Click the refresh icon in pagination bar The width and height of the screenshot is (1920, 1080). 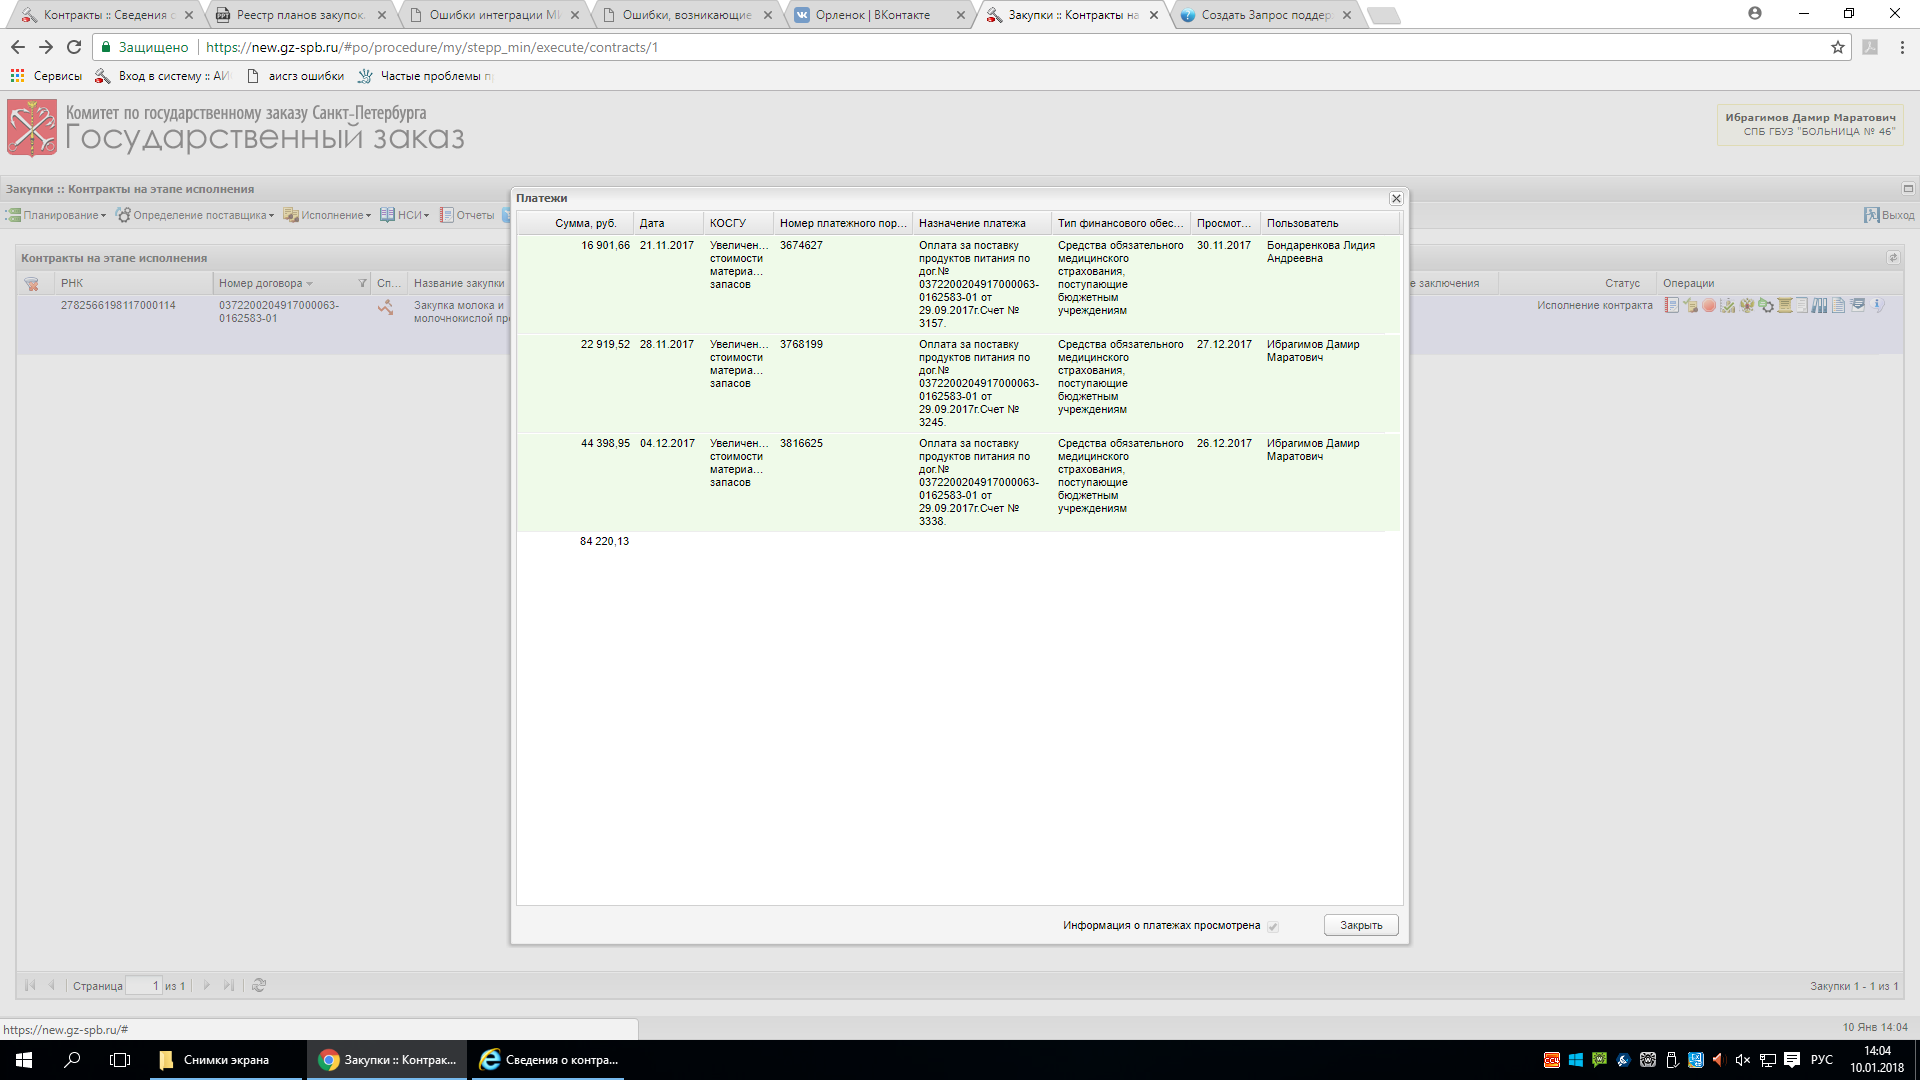pos(259,985)
